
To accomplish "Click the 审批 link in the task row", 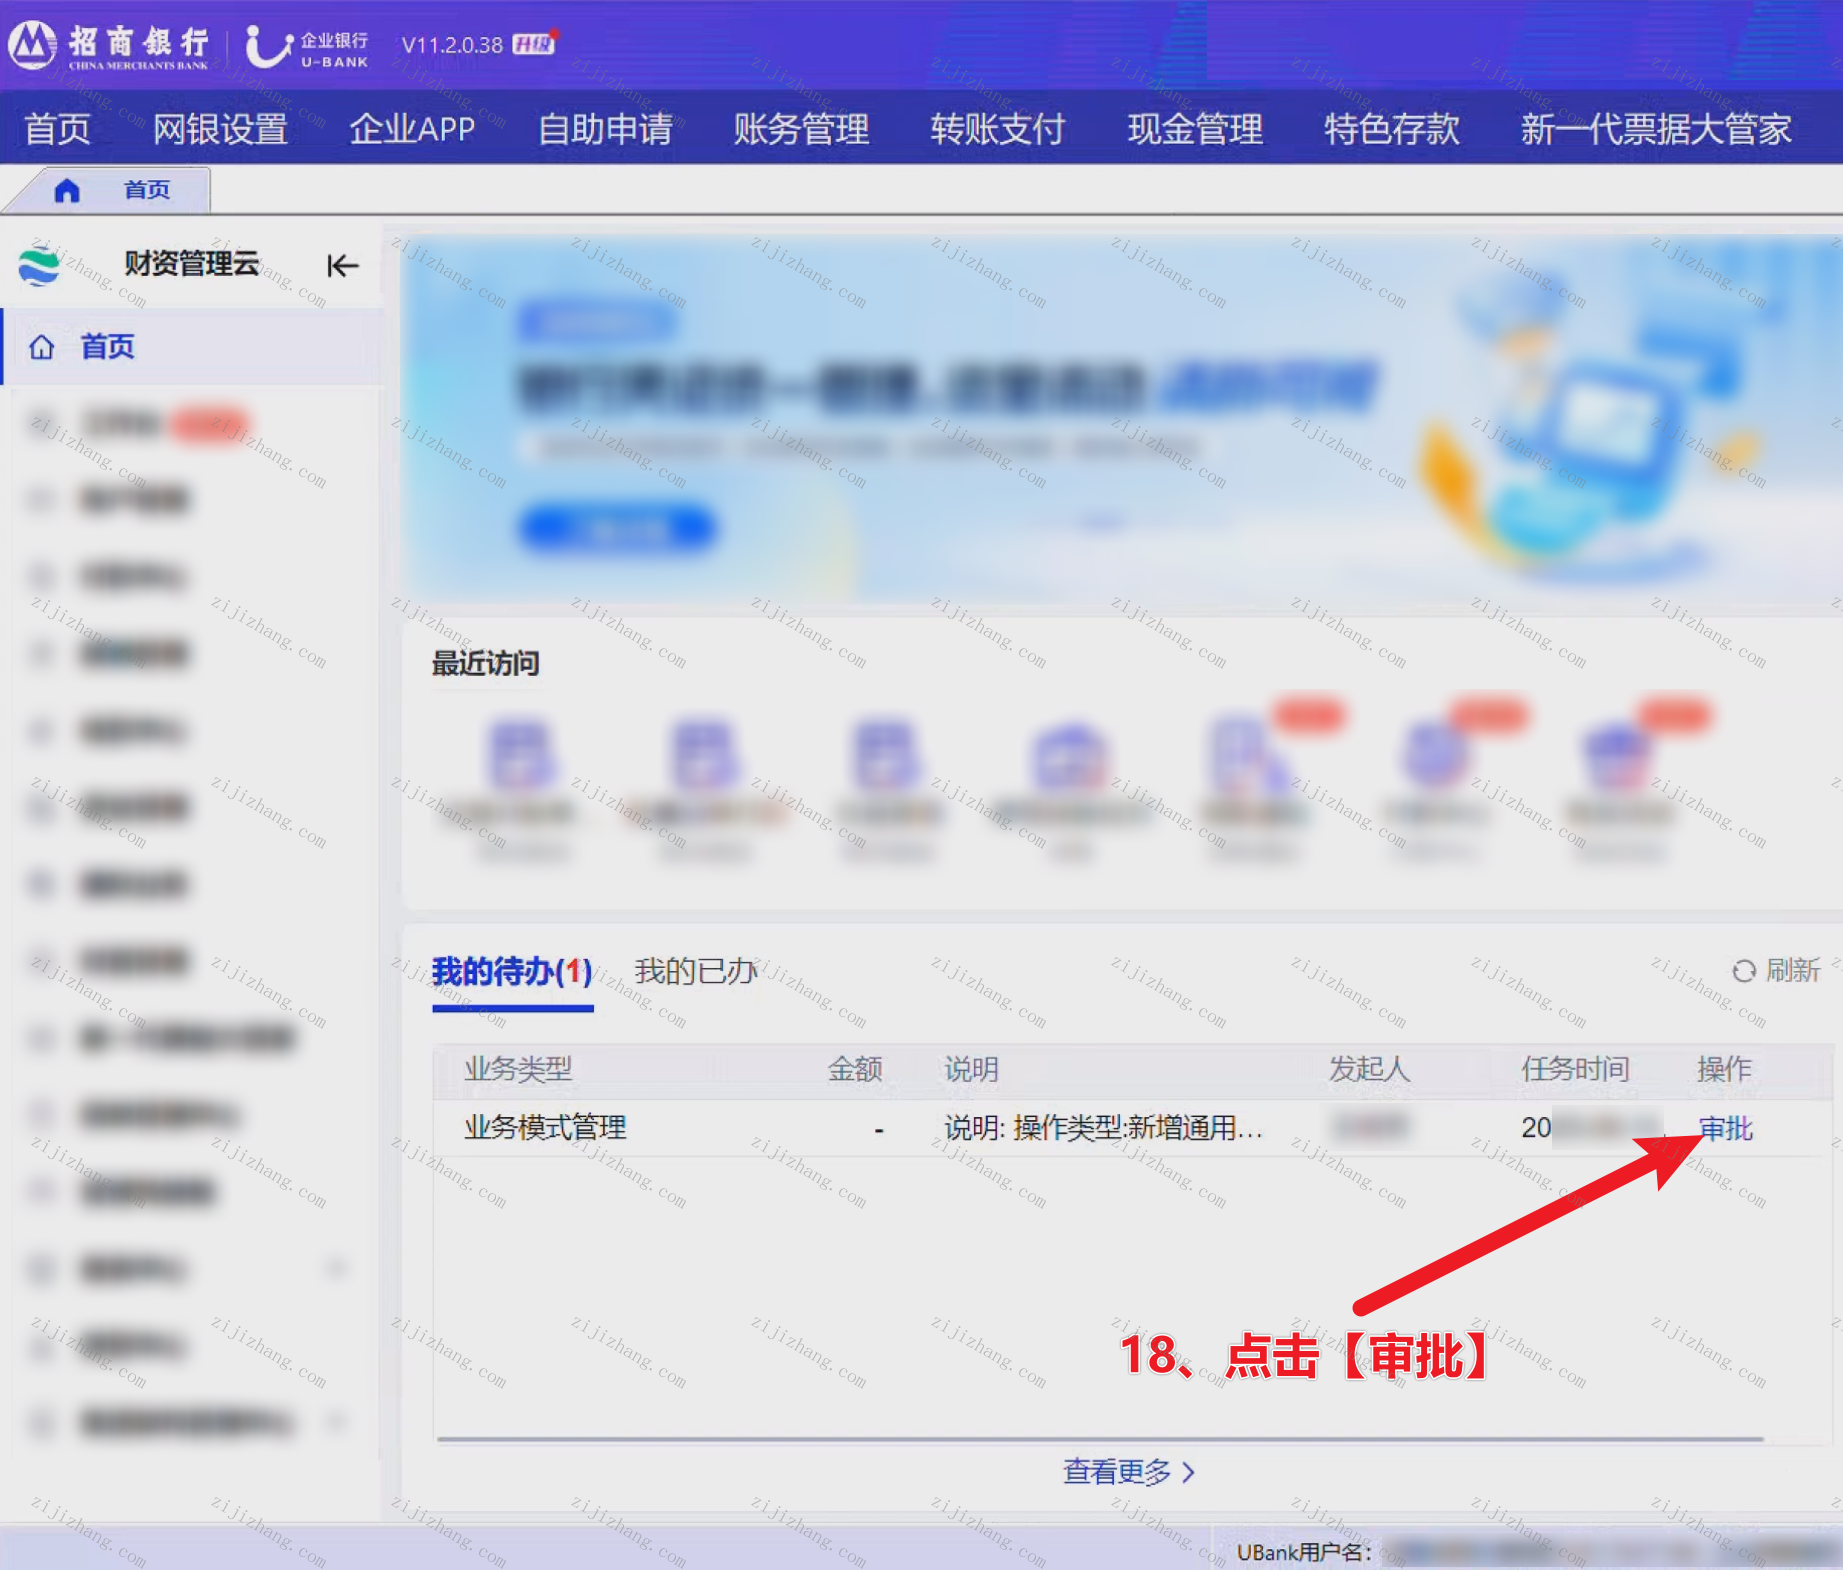I will (1726, 1129).
